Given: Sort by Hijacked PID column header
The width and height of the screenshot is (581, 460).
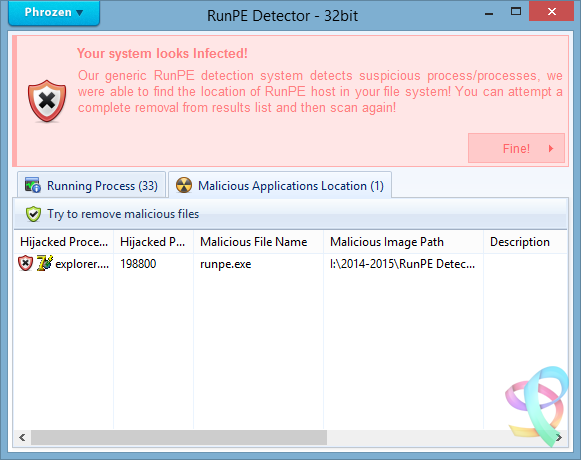Looking at the screenshot, I should click(x=153, y=242).
